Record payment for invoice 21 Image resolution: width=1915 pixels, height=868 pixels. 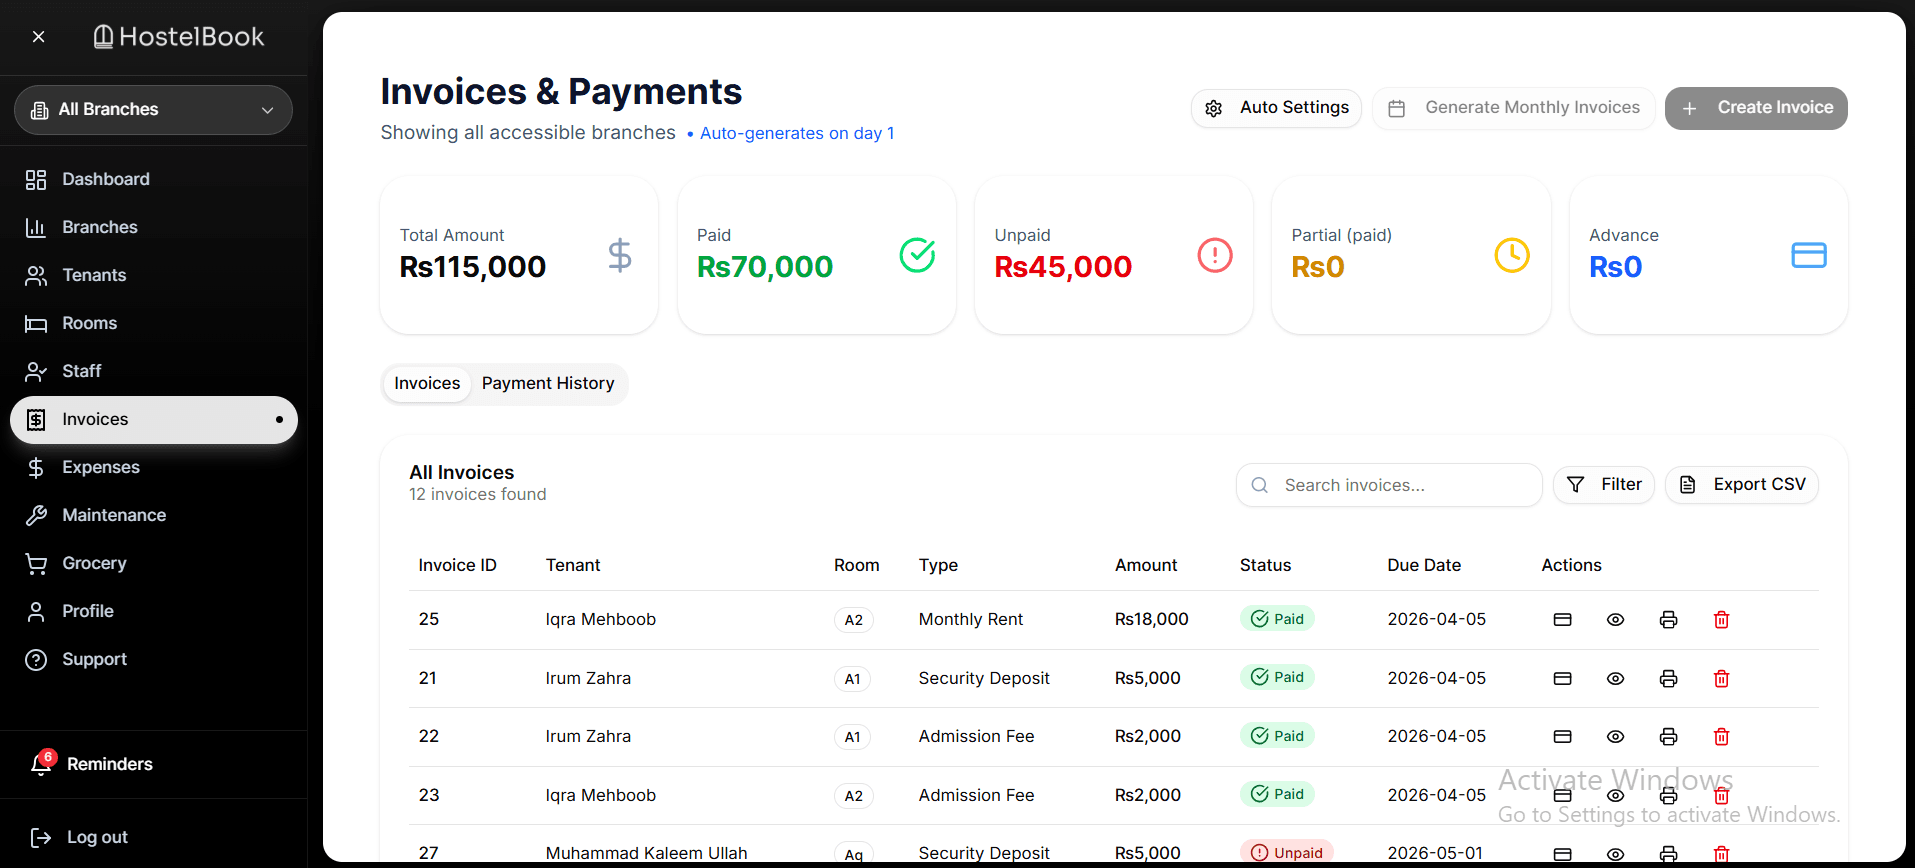1562,679
